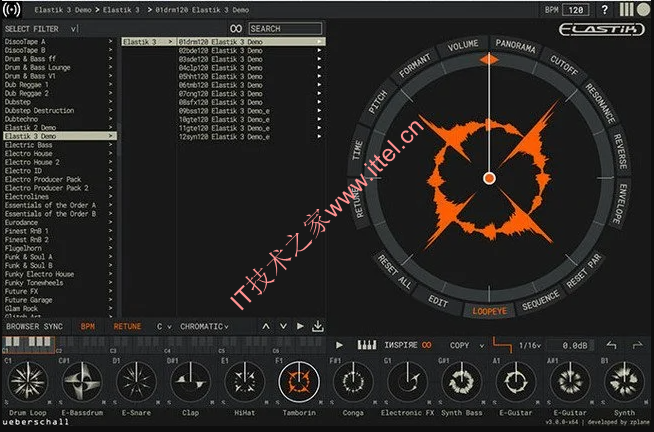Select the HiHat pad

pos(245,381)
